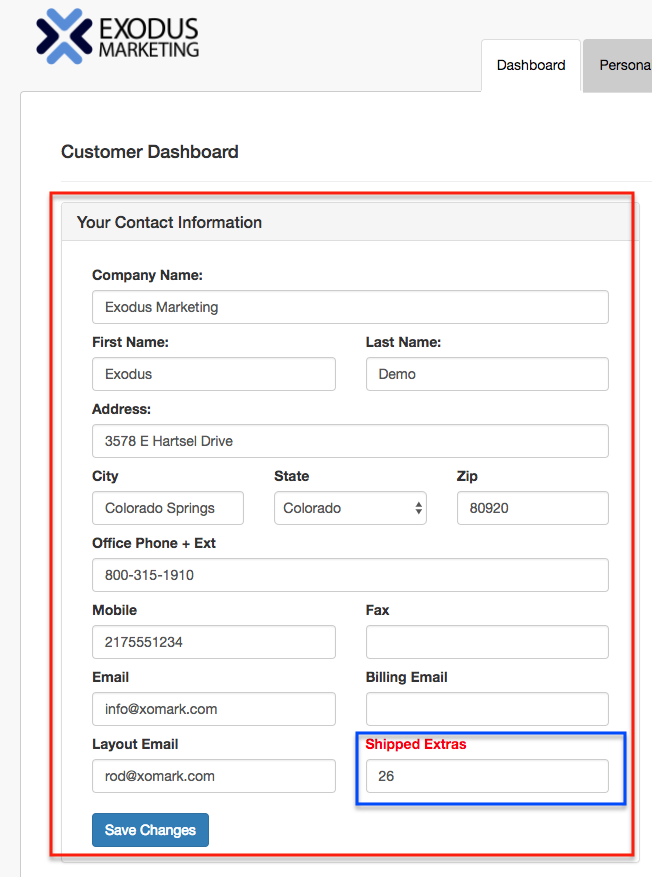
Task: Edit the Address field
Action: [350, 441]
